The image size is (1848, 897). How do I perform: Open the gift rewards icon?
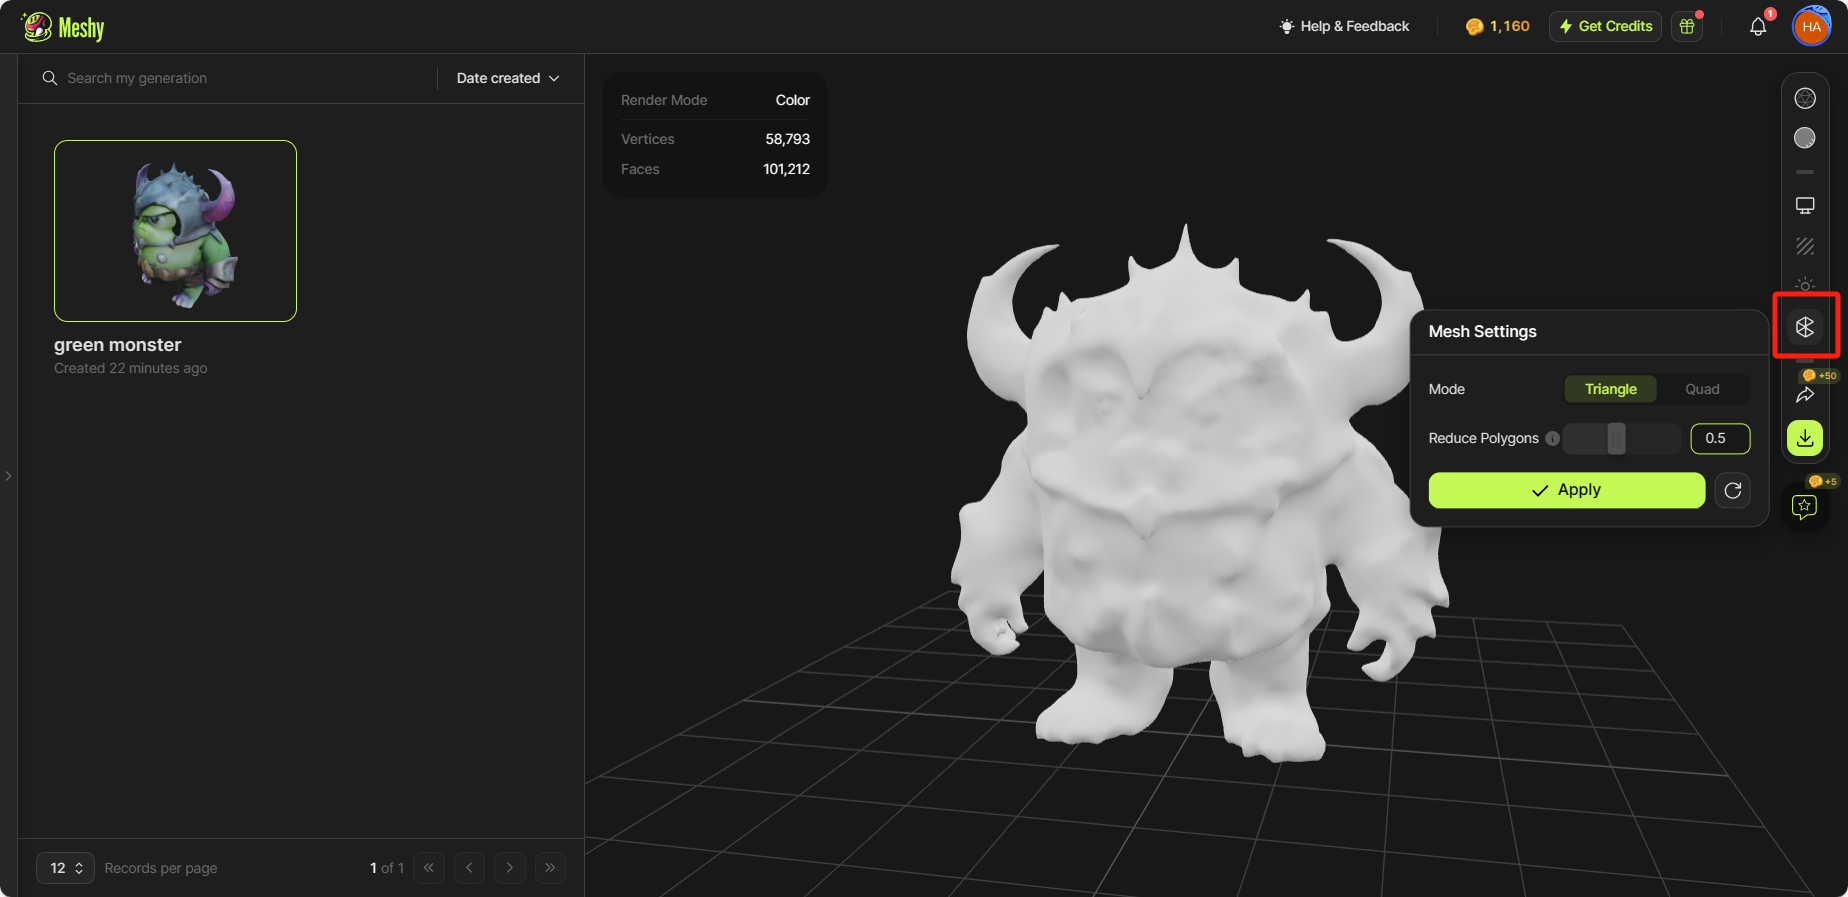[x=1687, y=26]
